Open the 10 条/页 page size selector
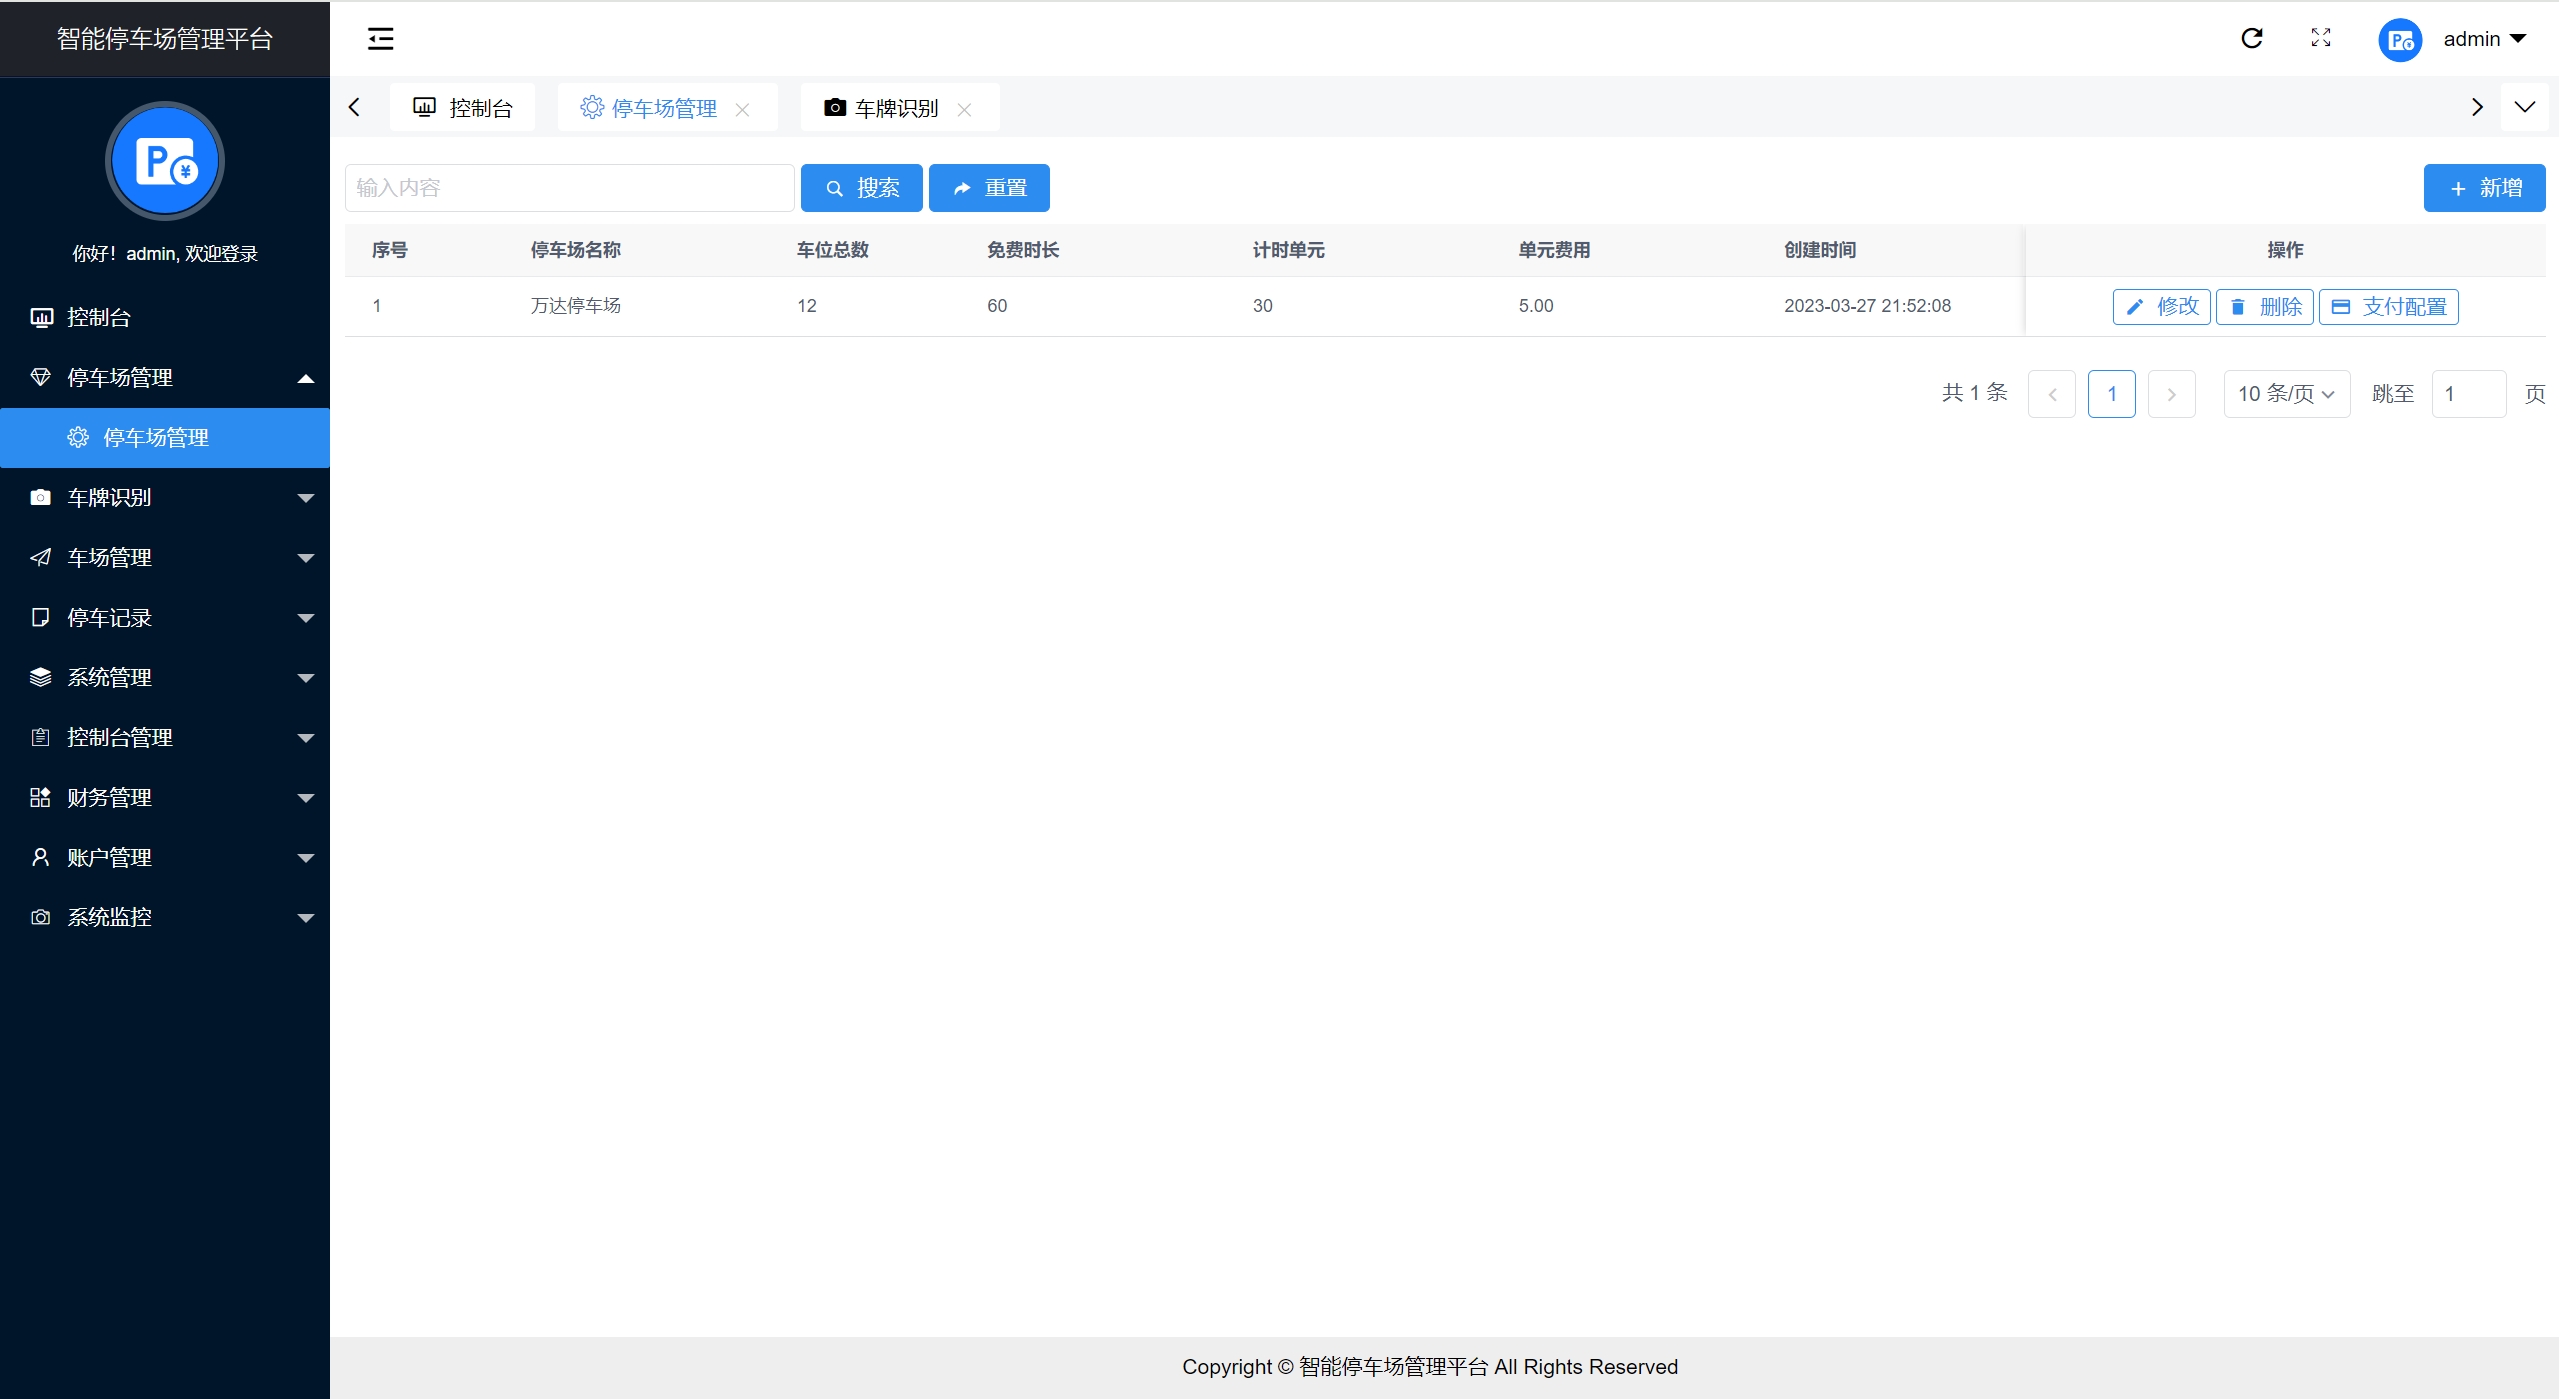Image resolution: width=2559 pixels, height=1399 pixels. pos(2286,394)
